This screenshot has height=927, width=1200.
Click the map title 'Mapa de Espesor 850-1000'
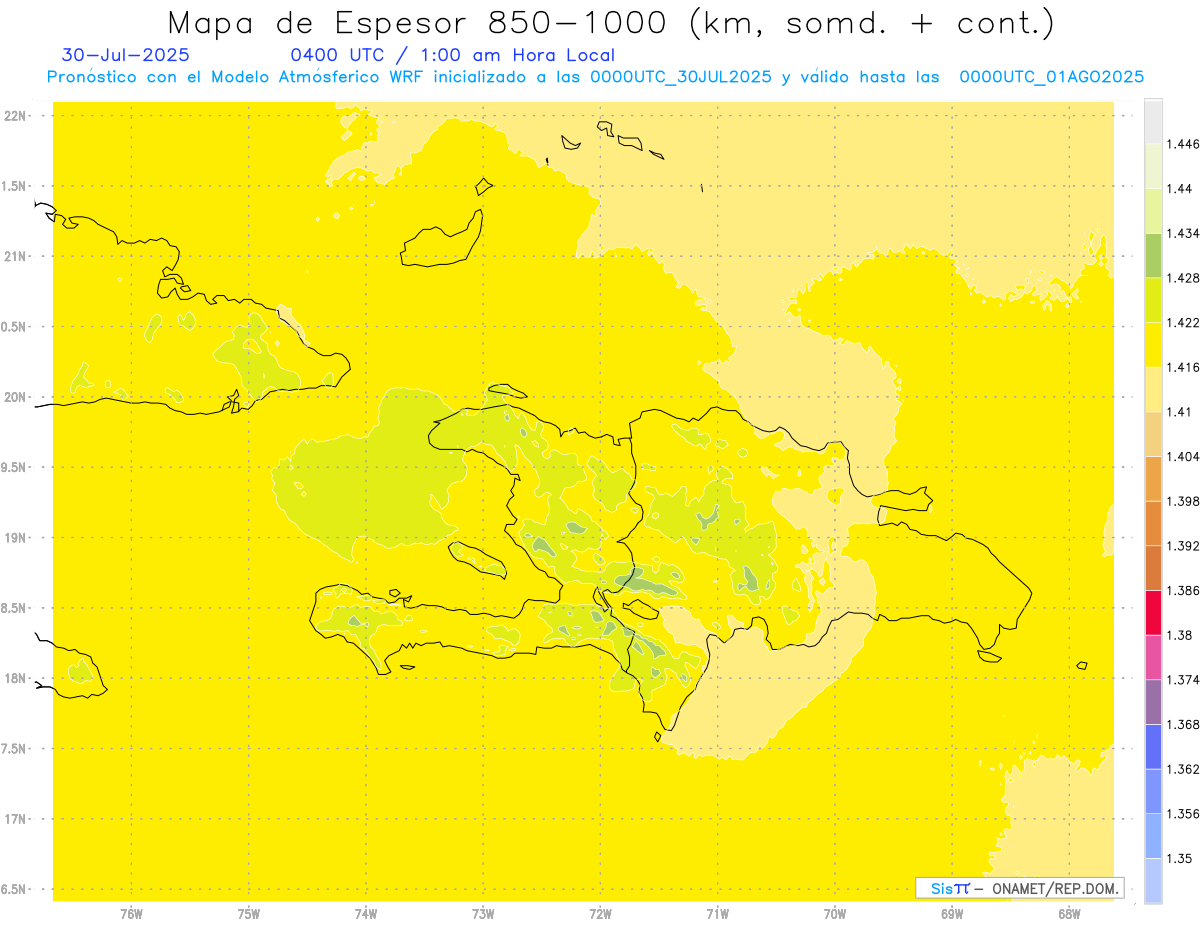click(x=423, y=22)
